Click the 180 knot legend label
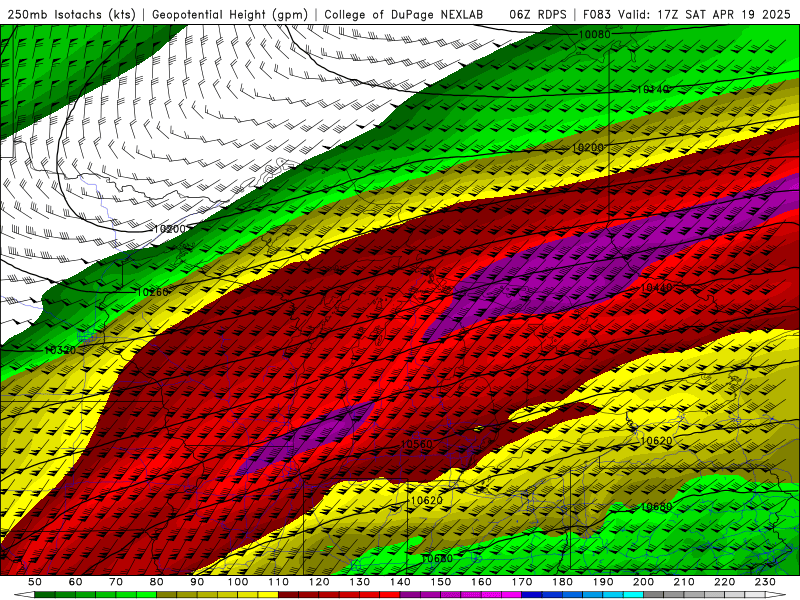 (x=563, y=582)
